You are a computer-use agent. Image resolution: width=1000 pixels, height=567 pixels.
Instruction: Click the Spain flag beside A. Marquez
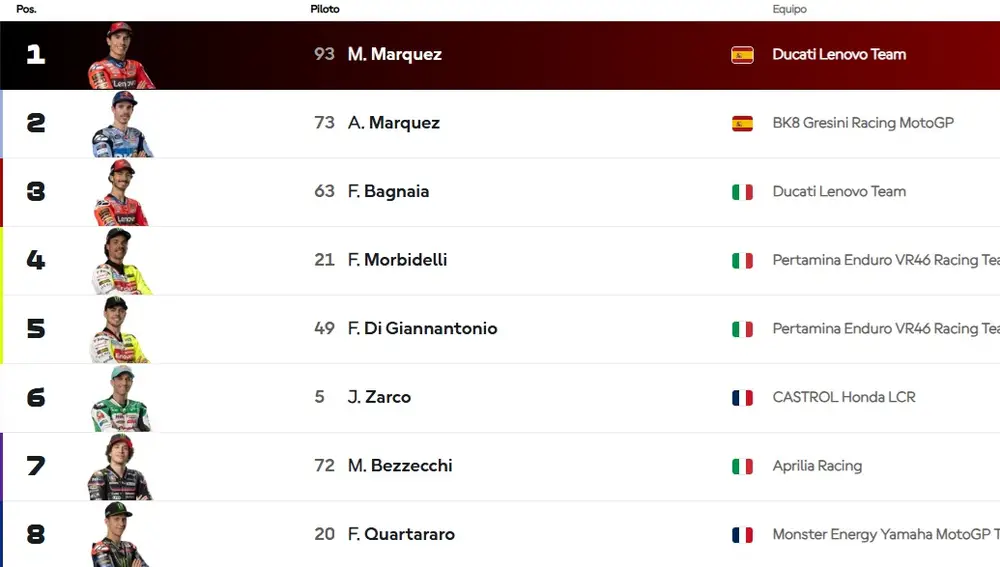coord(742,123)
